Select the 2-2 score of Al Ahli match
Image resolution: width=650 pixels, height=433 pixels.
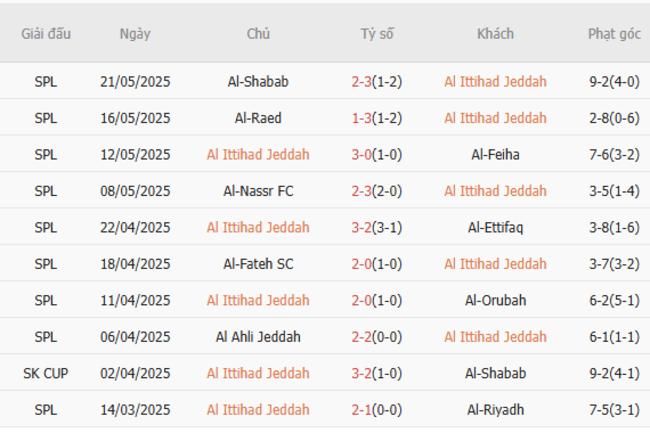[x=362, y=337]
